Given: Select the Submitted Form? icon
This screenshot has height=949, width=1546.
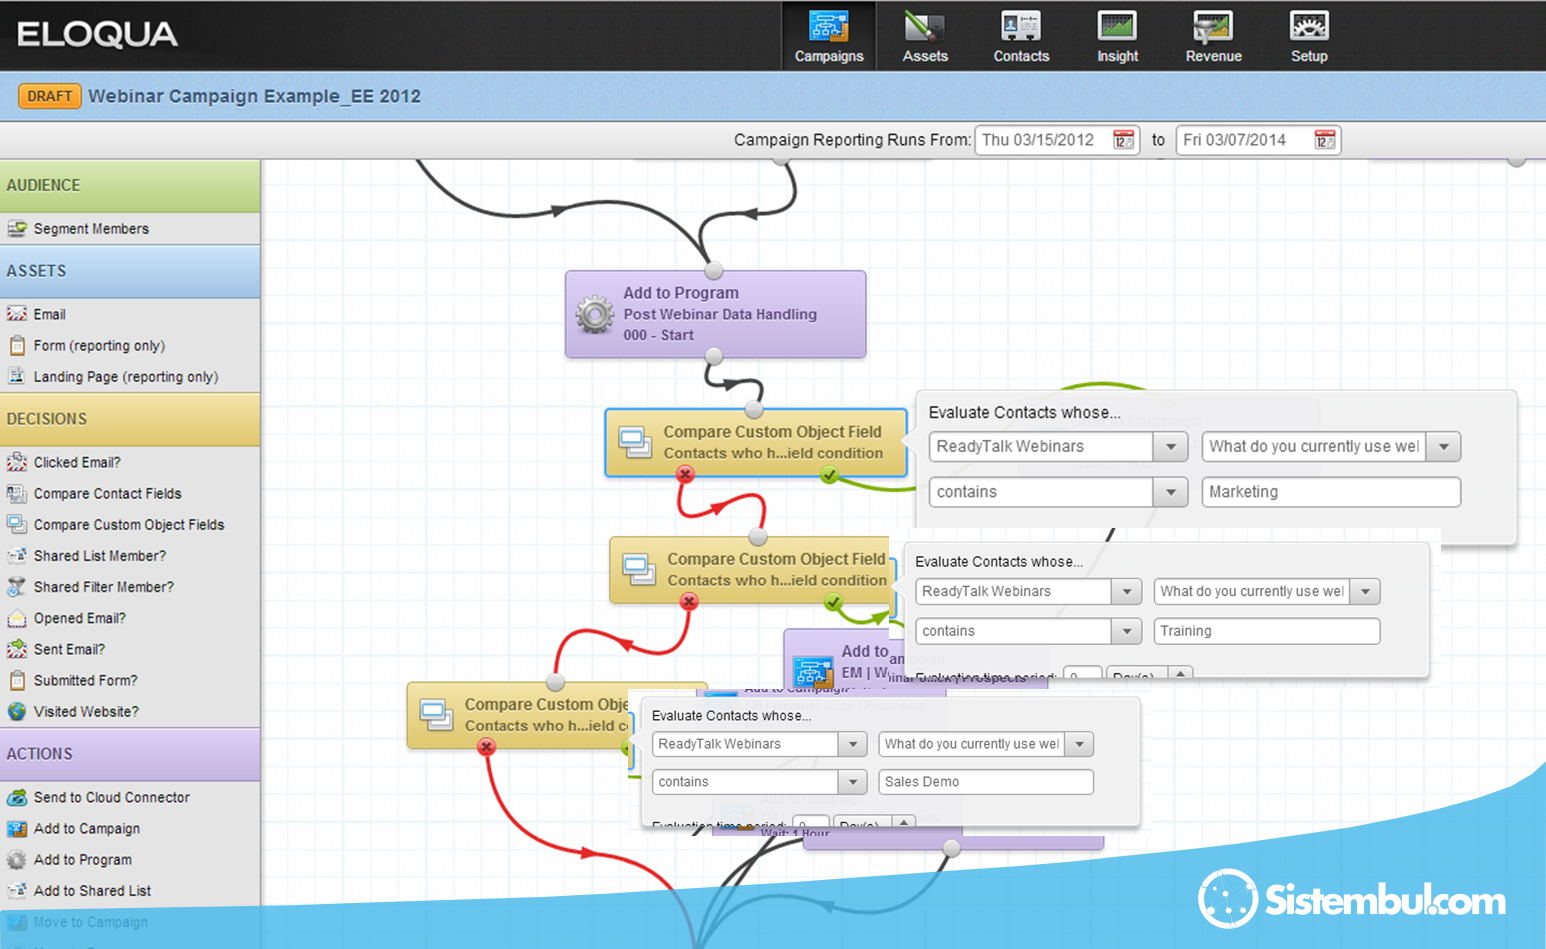Looking at the screenshot, I should (x=17, y=680).
